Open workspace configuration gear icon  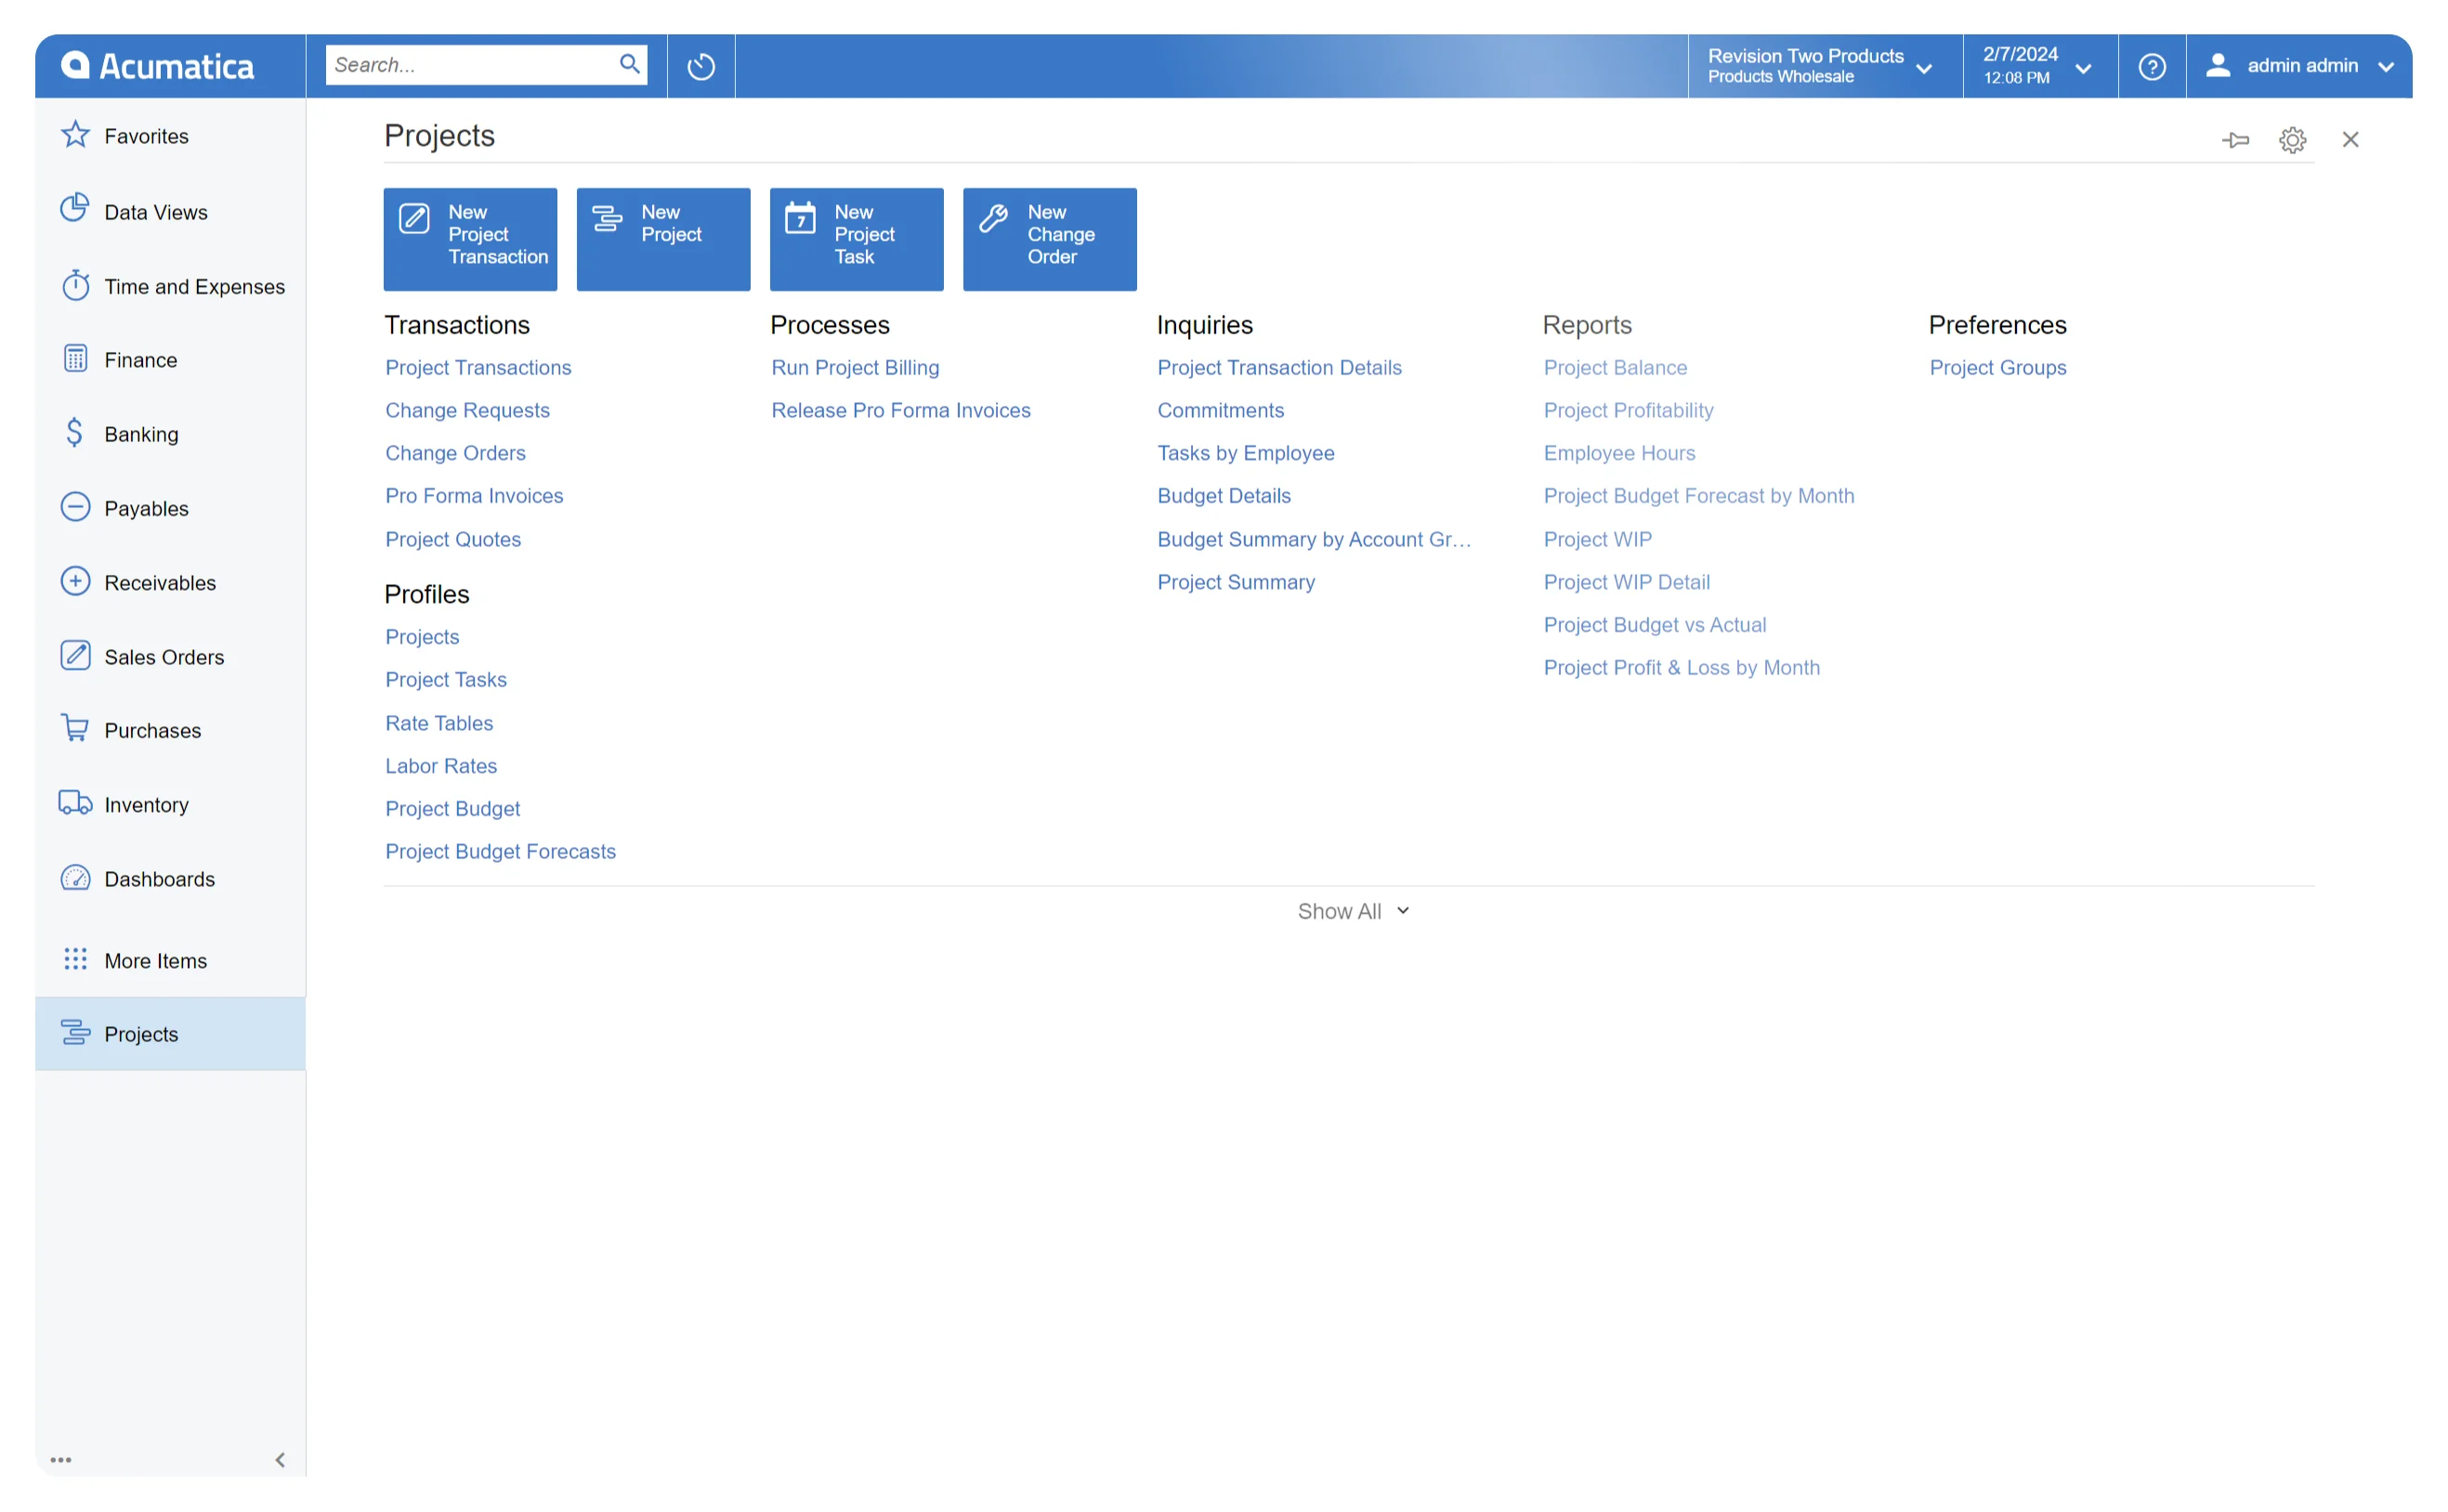2292,139
